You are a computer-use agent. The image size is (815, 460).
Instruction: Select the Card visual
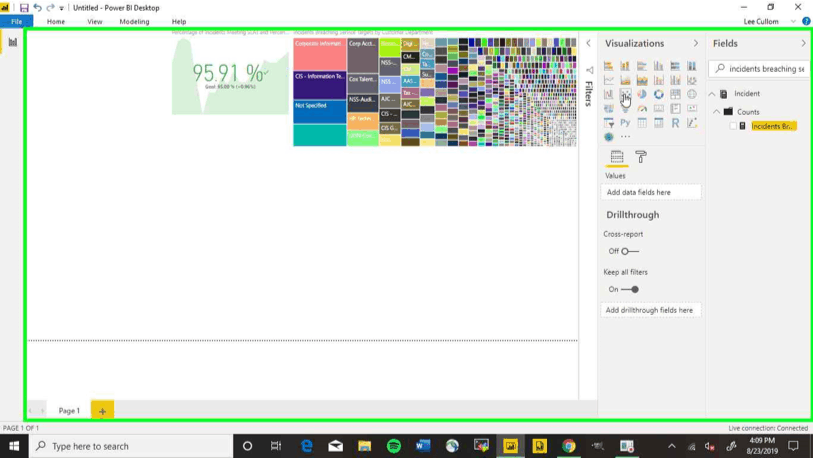659,109
